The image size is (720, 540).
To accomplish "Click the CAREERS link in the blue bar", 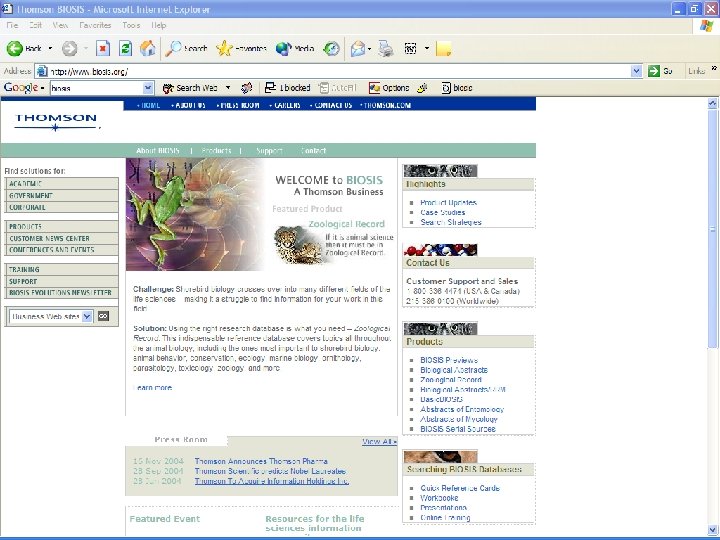I will [286, 105].
